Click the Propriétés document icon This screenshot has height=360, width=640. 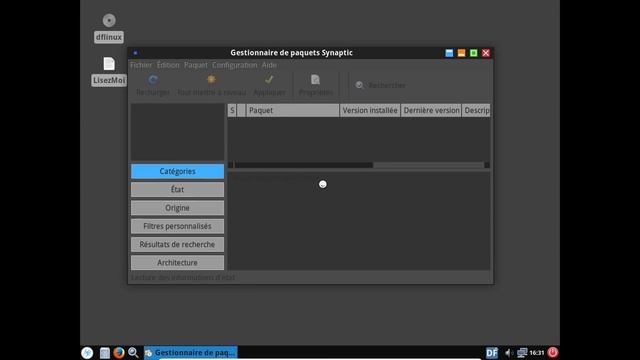(315, 80)
